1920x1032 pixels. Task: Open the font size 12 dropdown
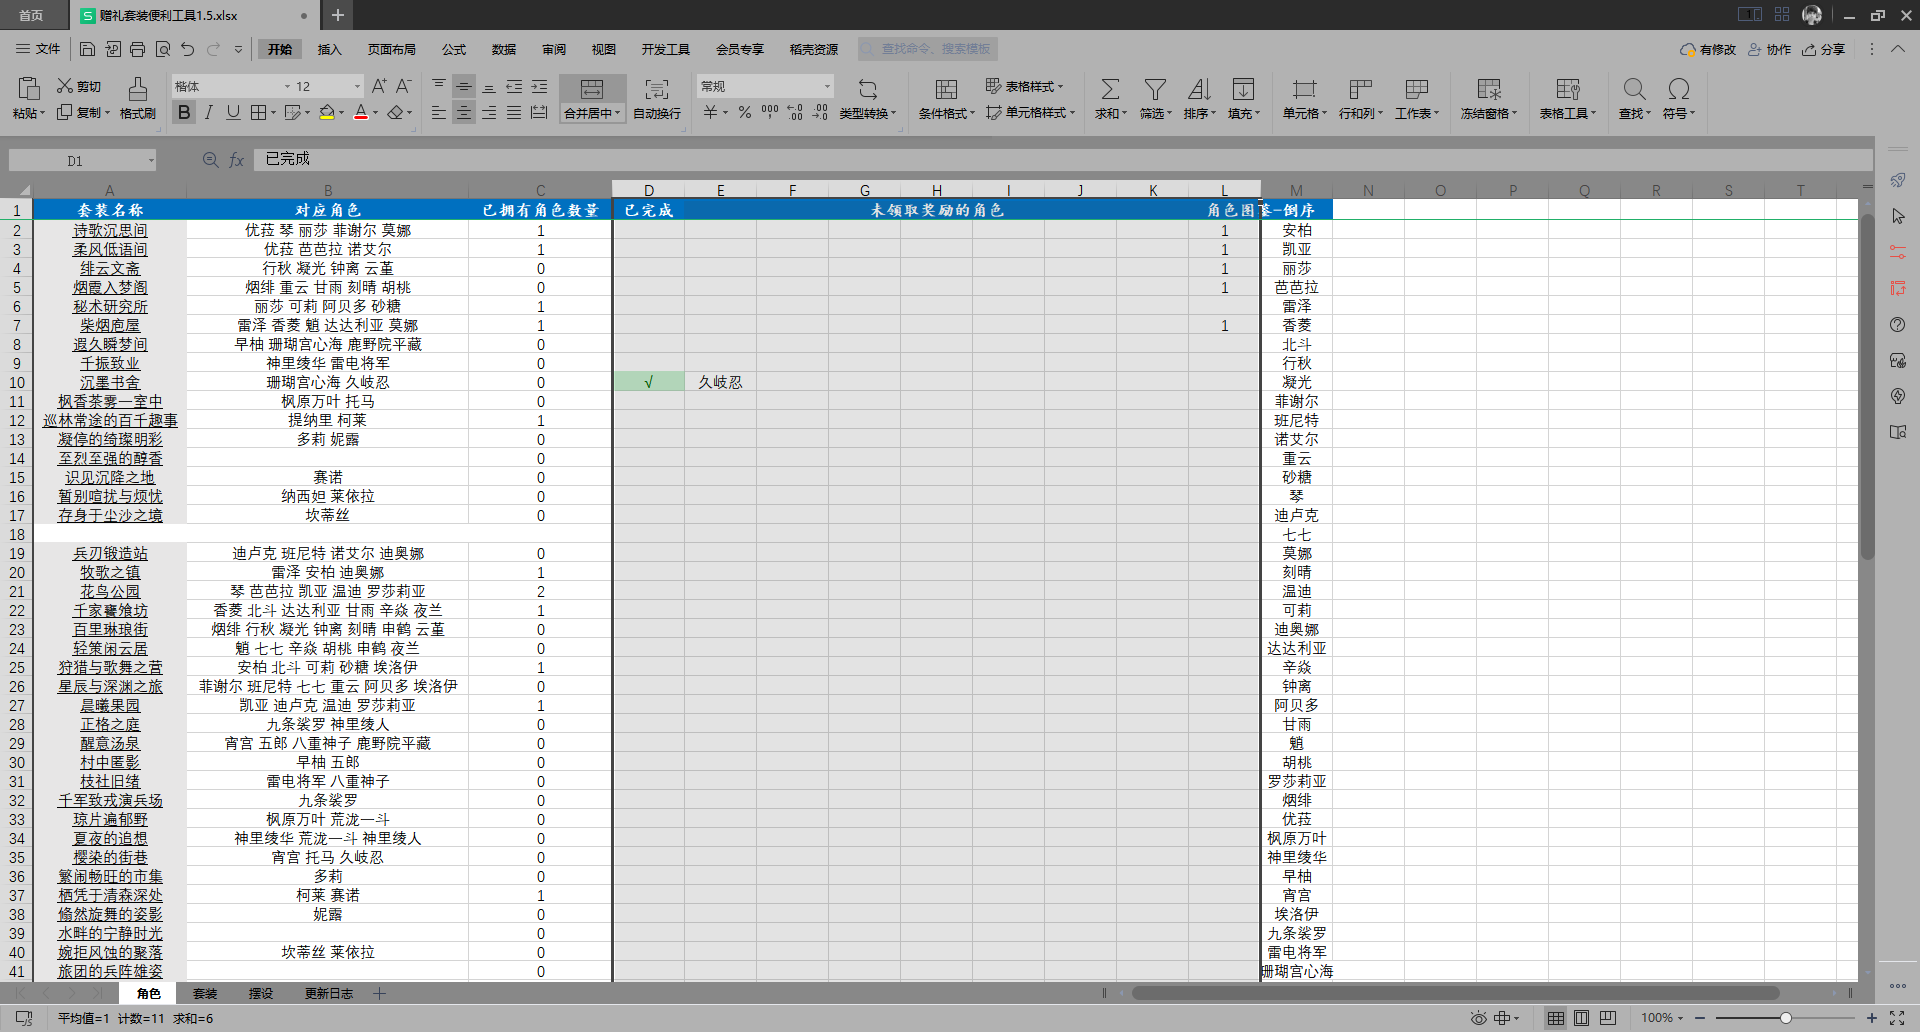[x=357, y=87]
